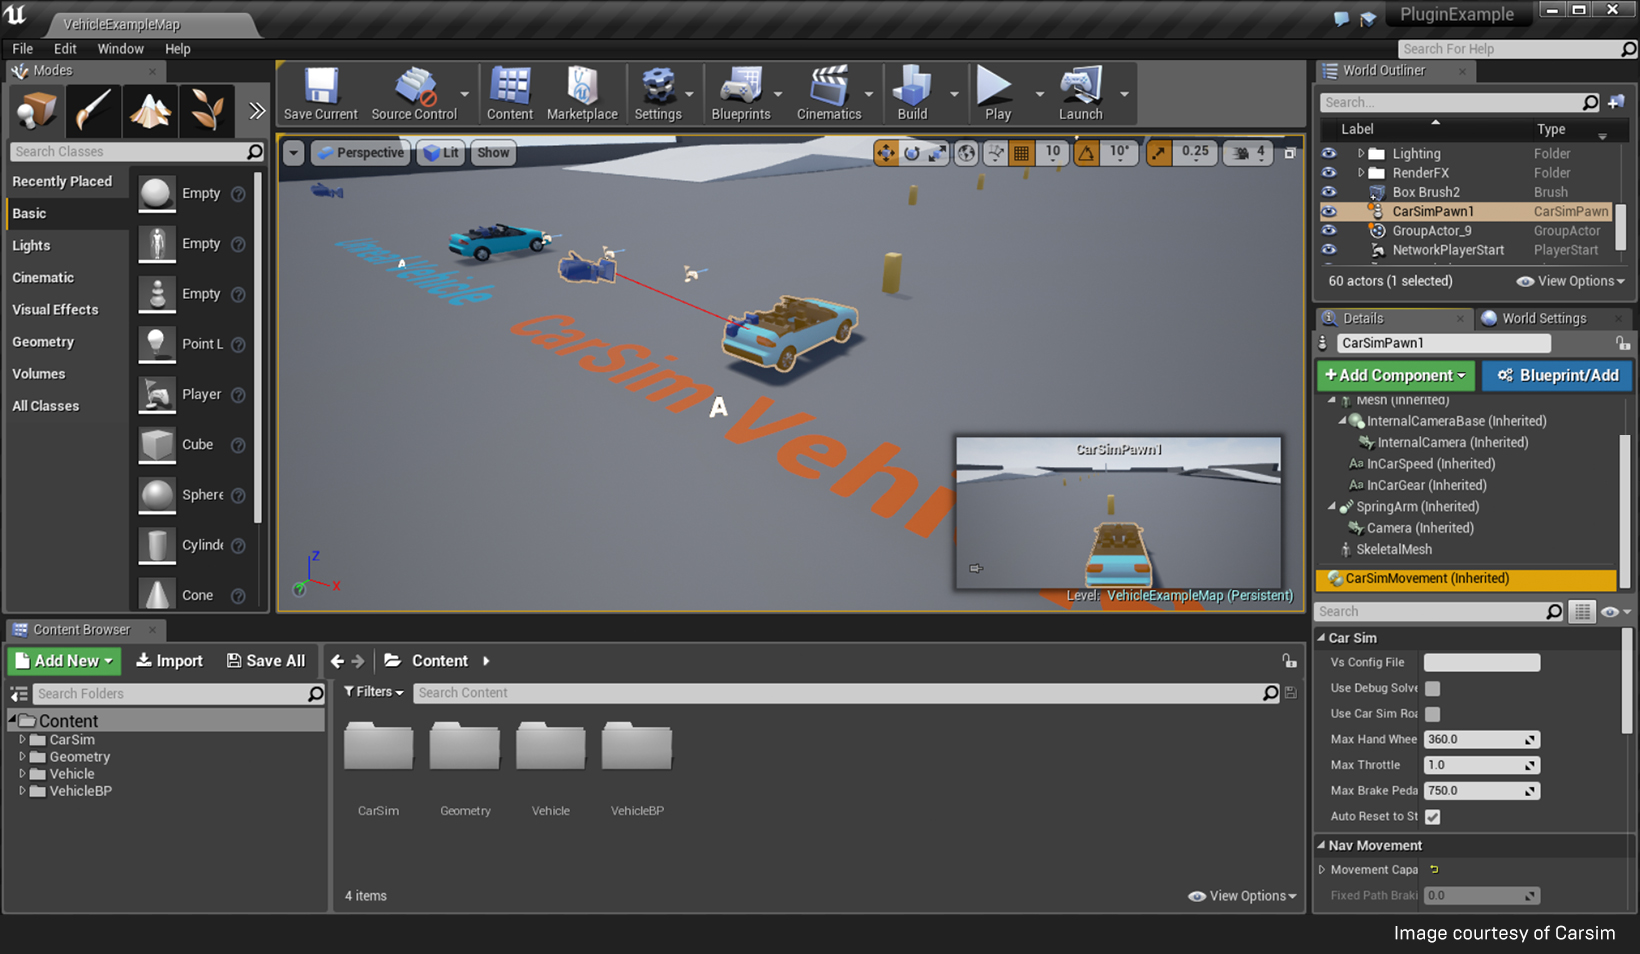Switch to the World Settings tab
The height and width of the screenshot is (954, 1640).
(1541, 318)
